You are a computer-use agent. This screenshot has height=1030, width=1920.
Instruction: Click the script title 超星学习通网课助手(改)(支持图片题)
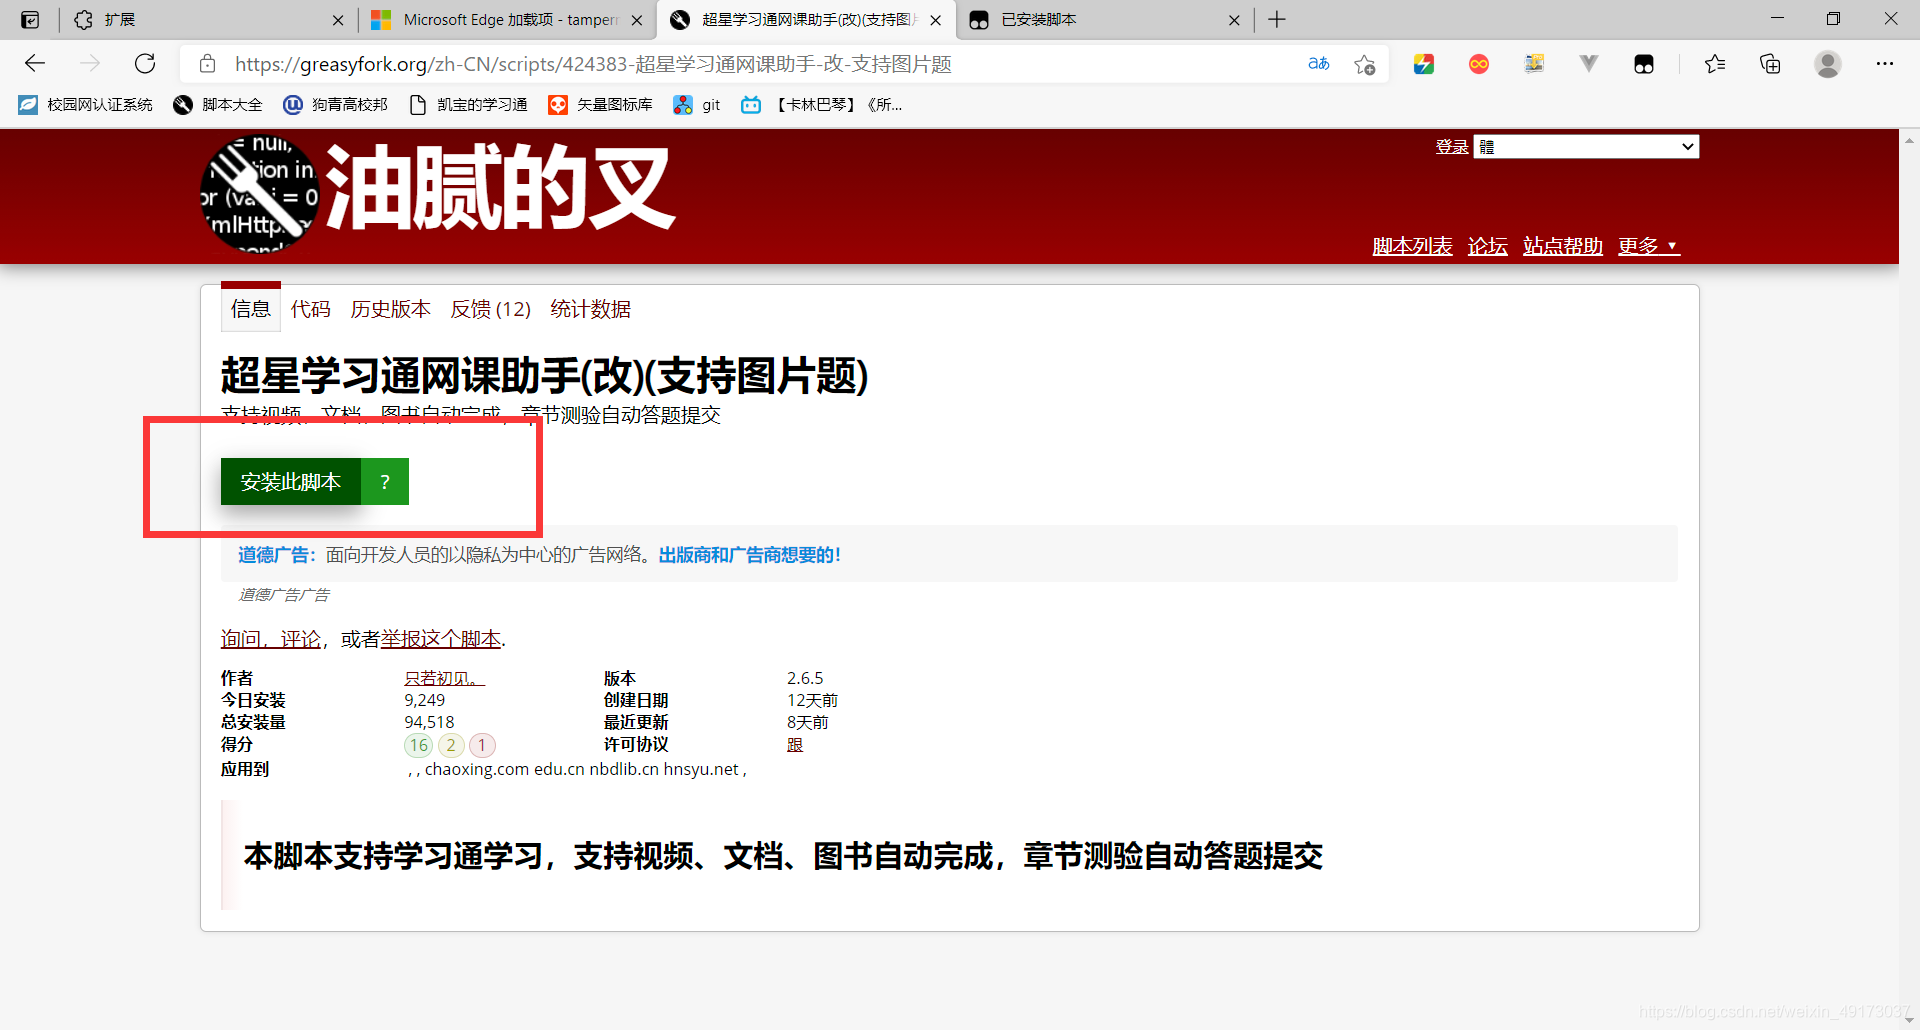point(545,376)
